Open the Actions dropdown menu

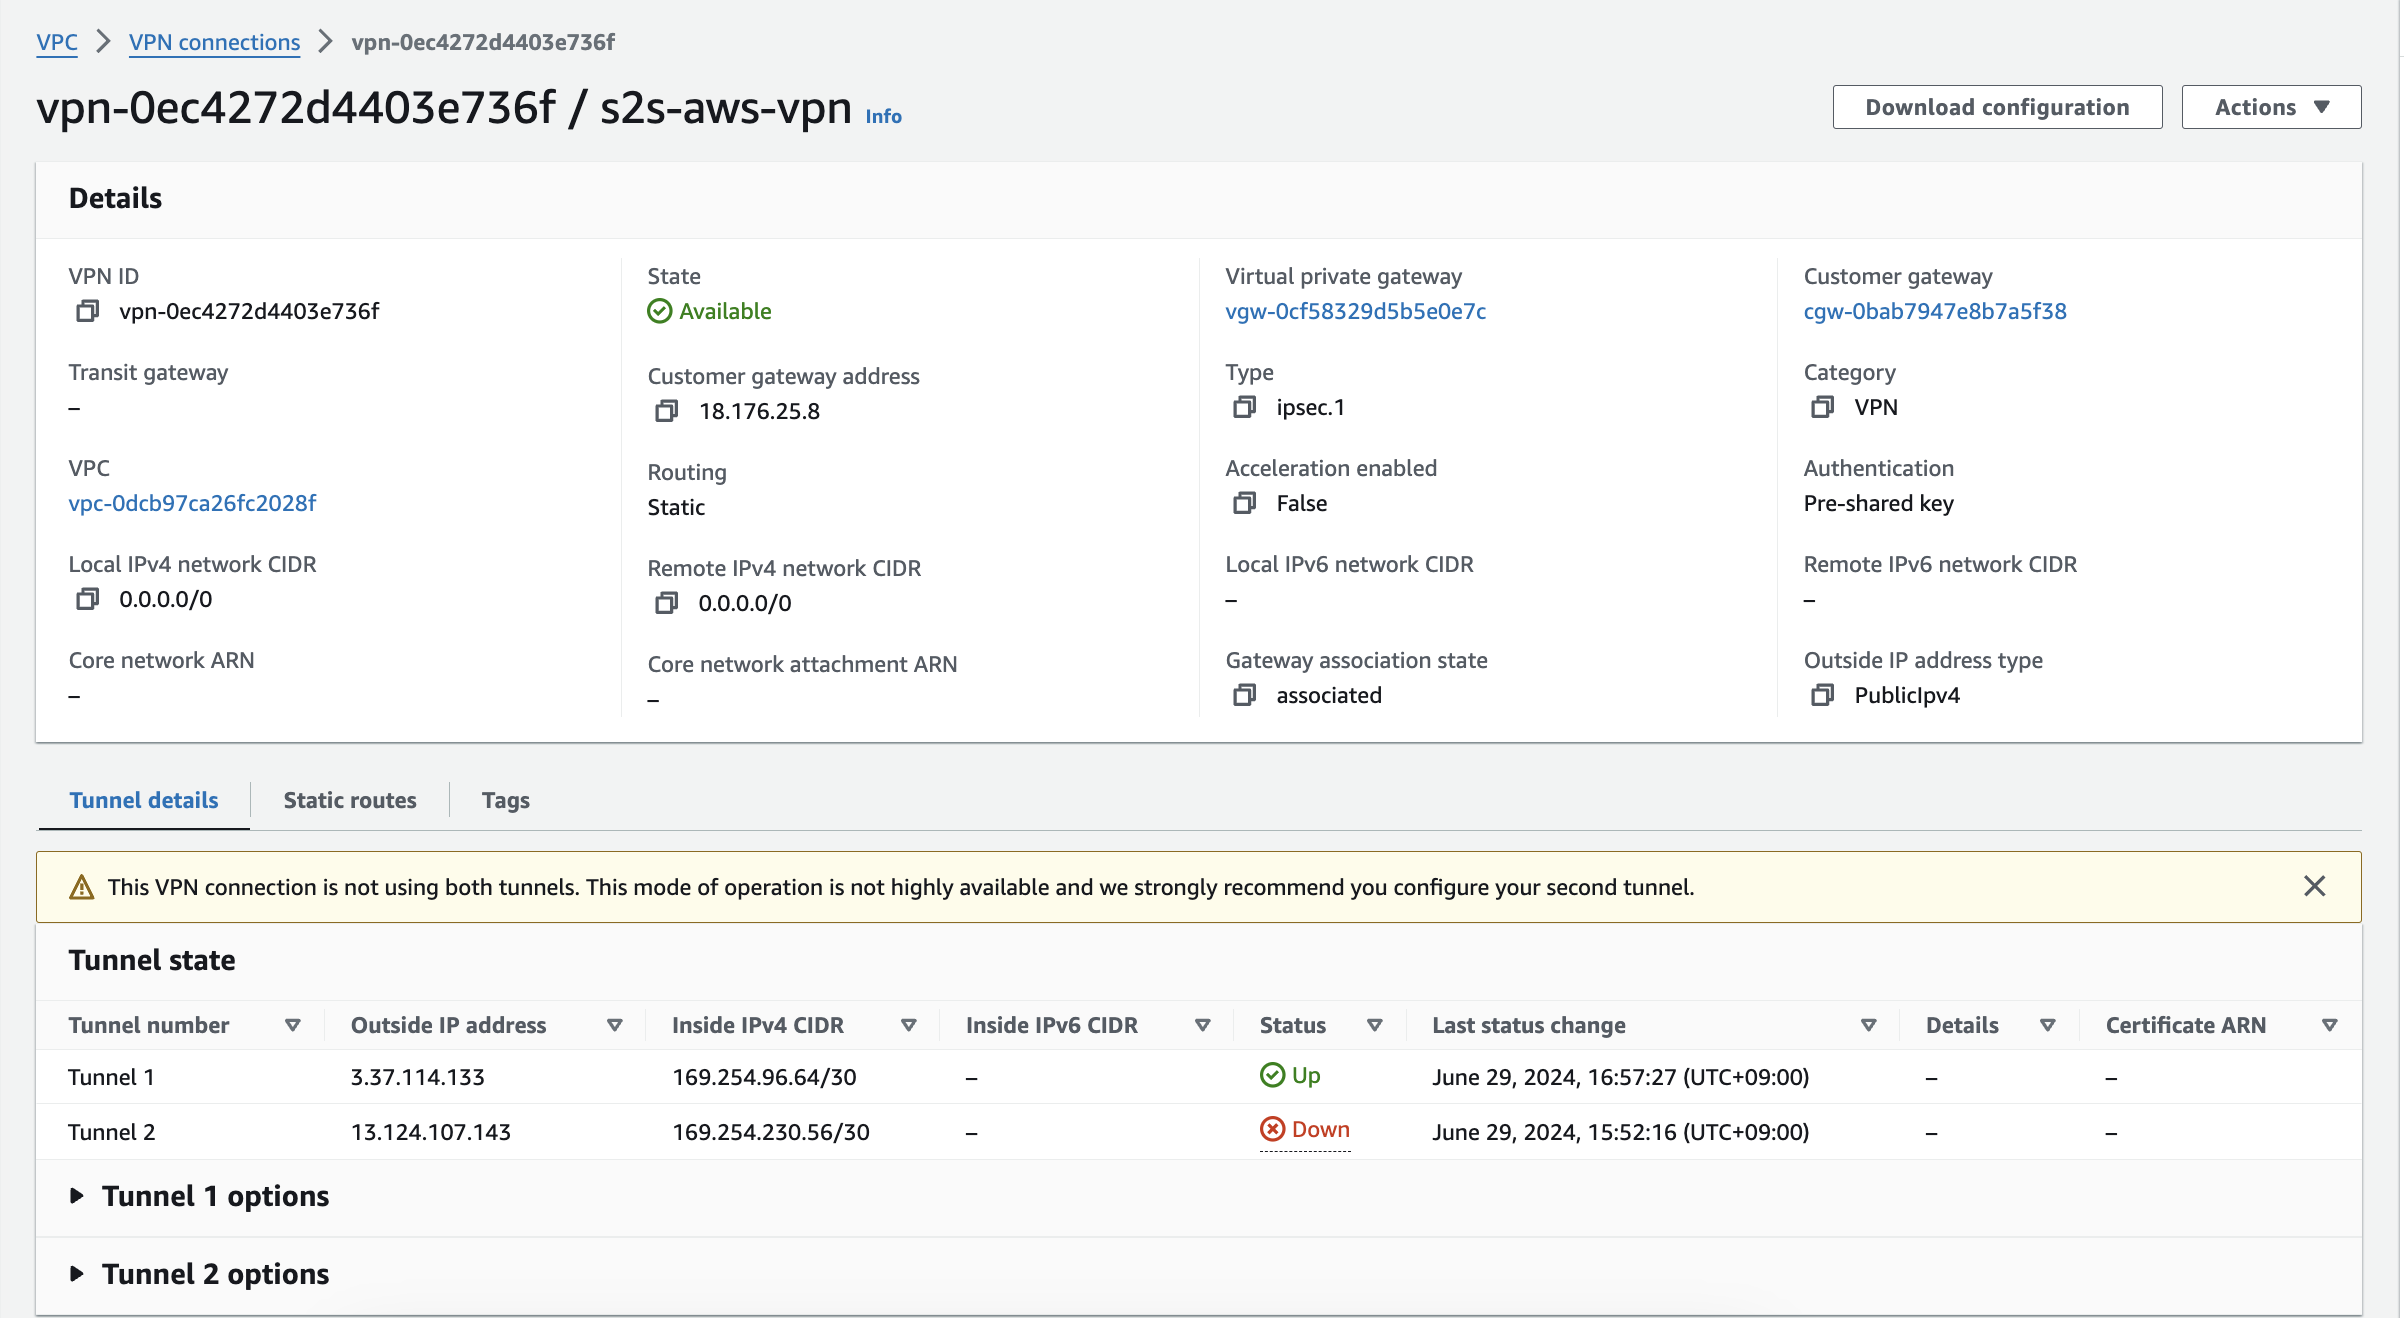pos(2271,107)
